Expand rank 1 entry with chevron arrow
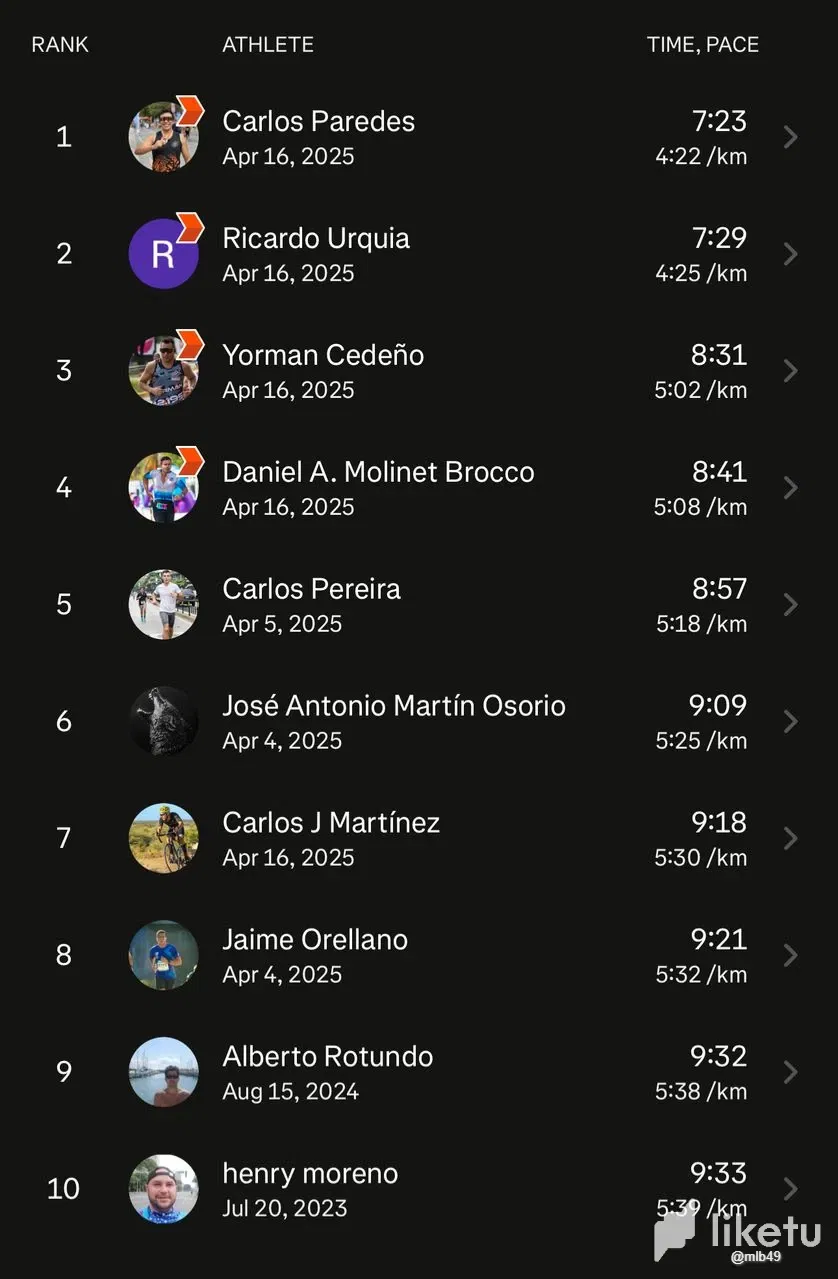Image resolution: width=838 pixels, height=1279 pixels. coord(790,137)
